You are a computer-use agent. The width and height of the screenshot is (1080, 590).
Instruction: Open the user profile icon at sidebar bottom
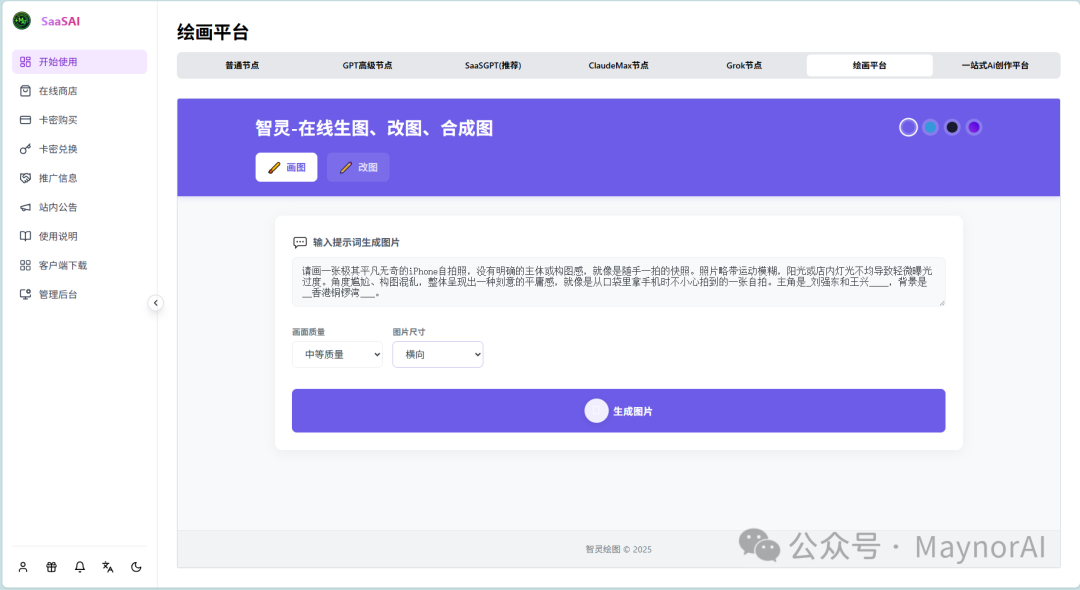(23, 567)
